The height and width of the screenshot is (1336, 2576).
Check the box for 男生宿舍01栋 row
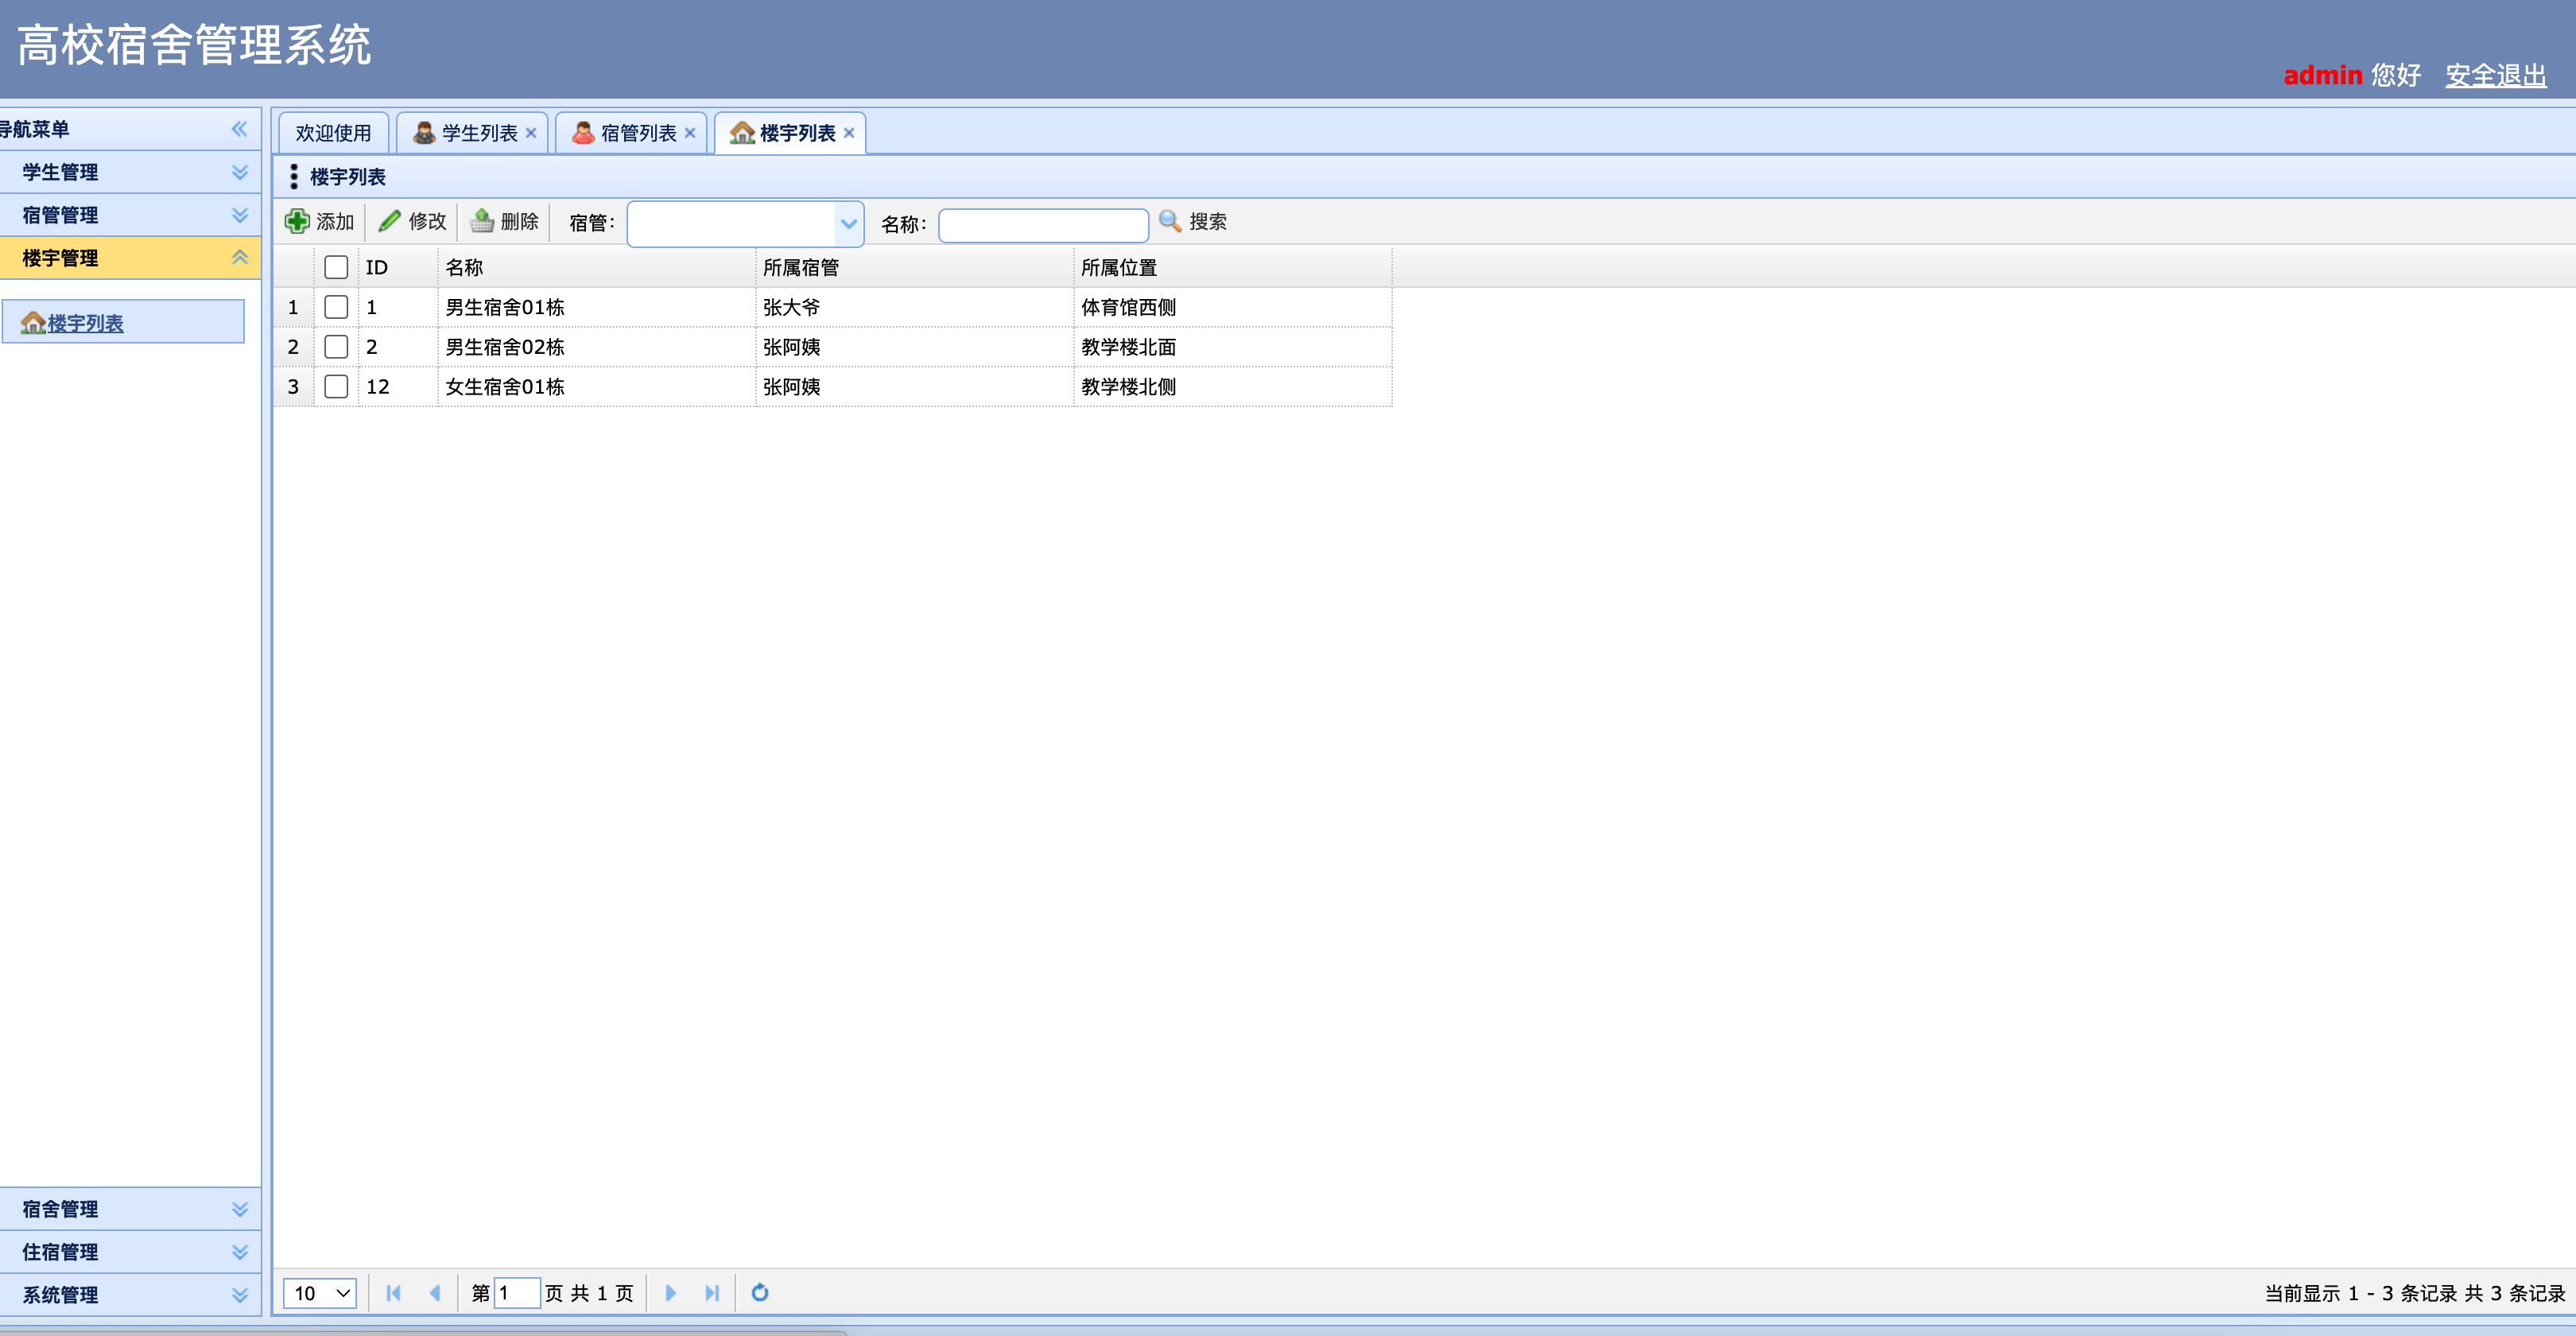click(x=336, y=307)
